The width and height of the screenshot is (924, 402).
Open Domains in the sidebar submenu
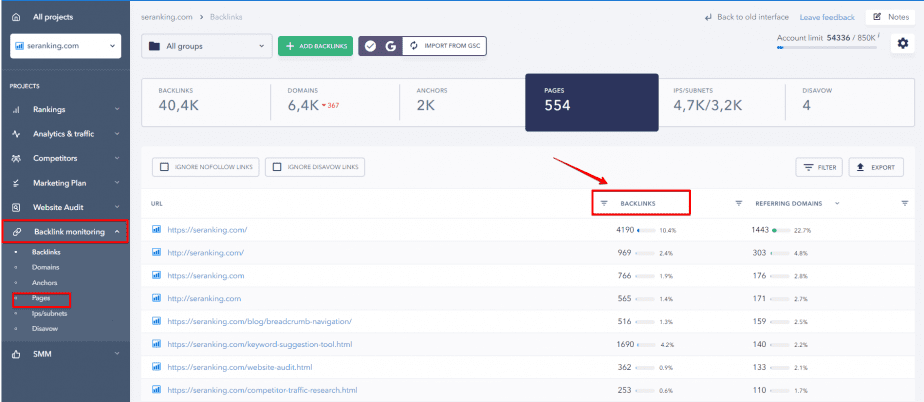click(x=45, y=268)
